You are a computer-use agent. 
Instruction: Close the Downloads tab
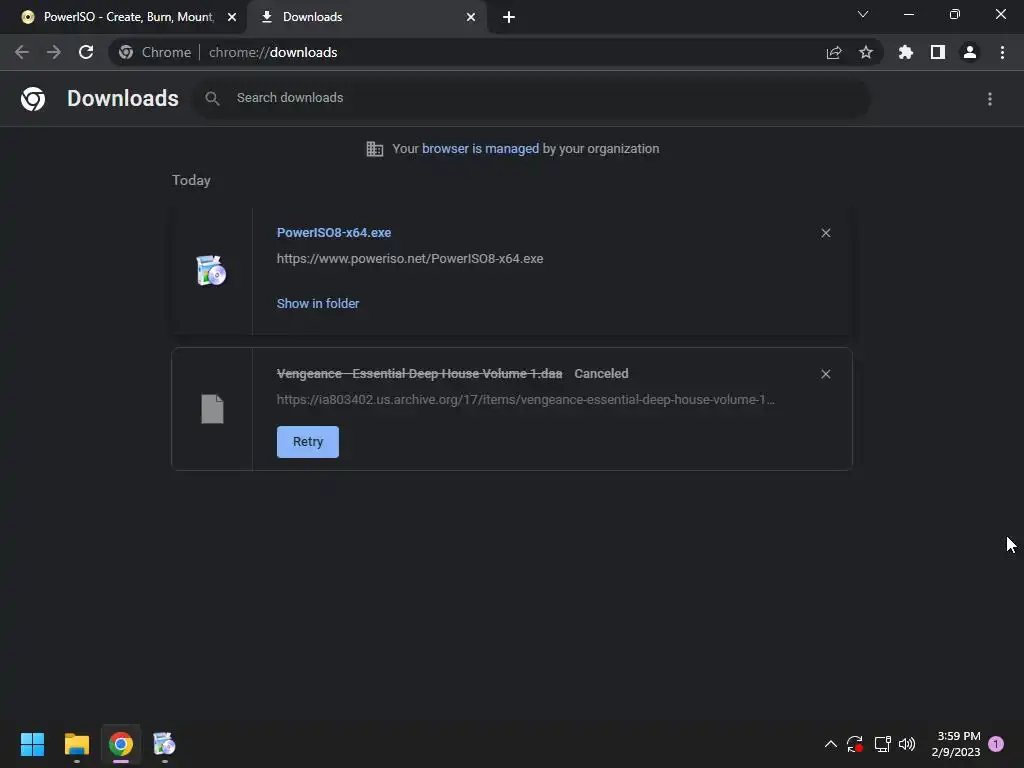pos(471,17)
